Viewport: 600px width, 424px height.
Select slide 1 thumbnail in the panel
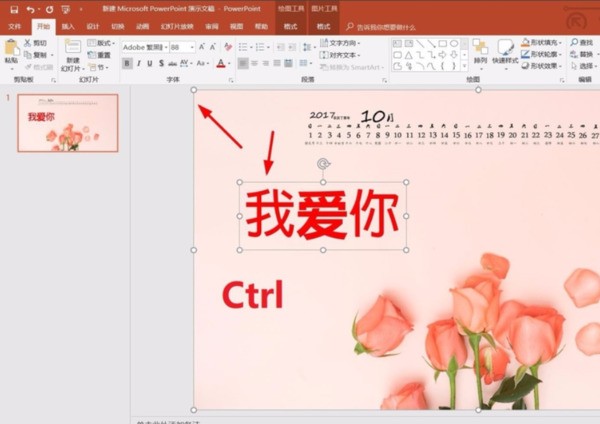[67, 123]
